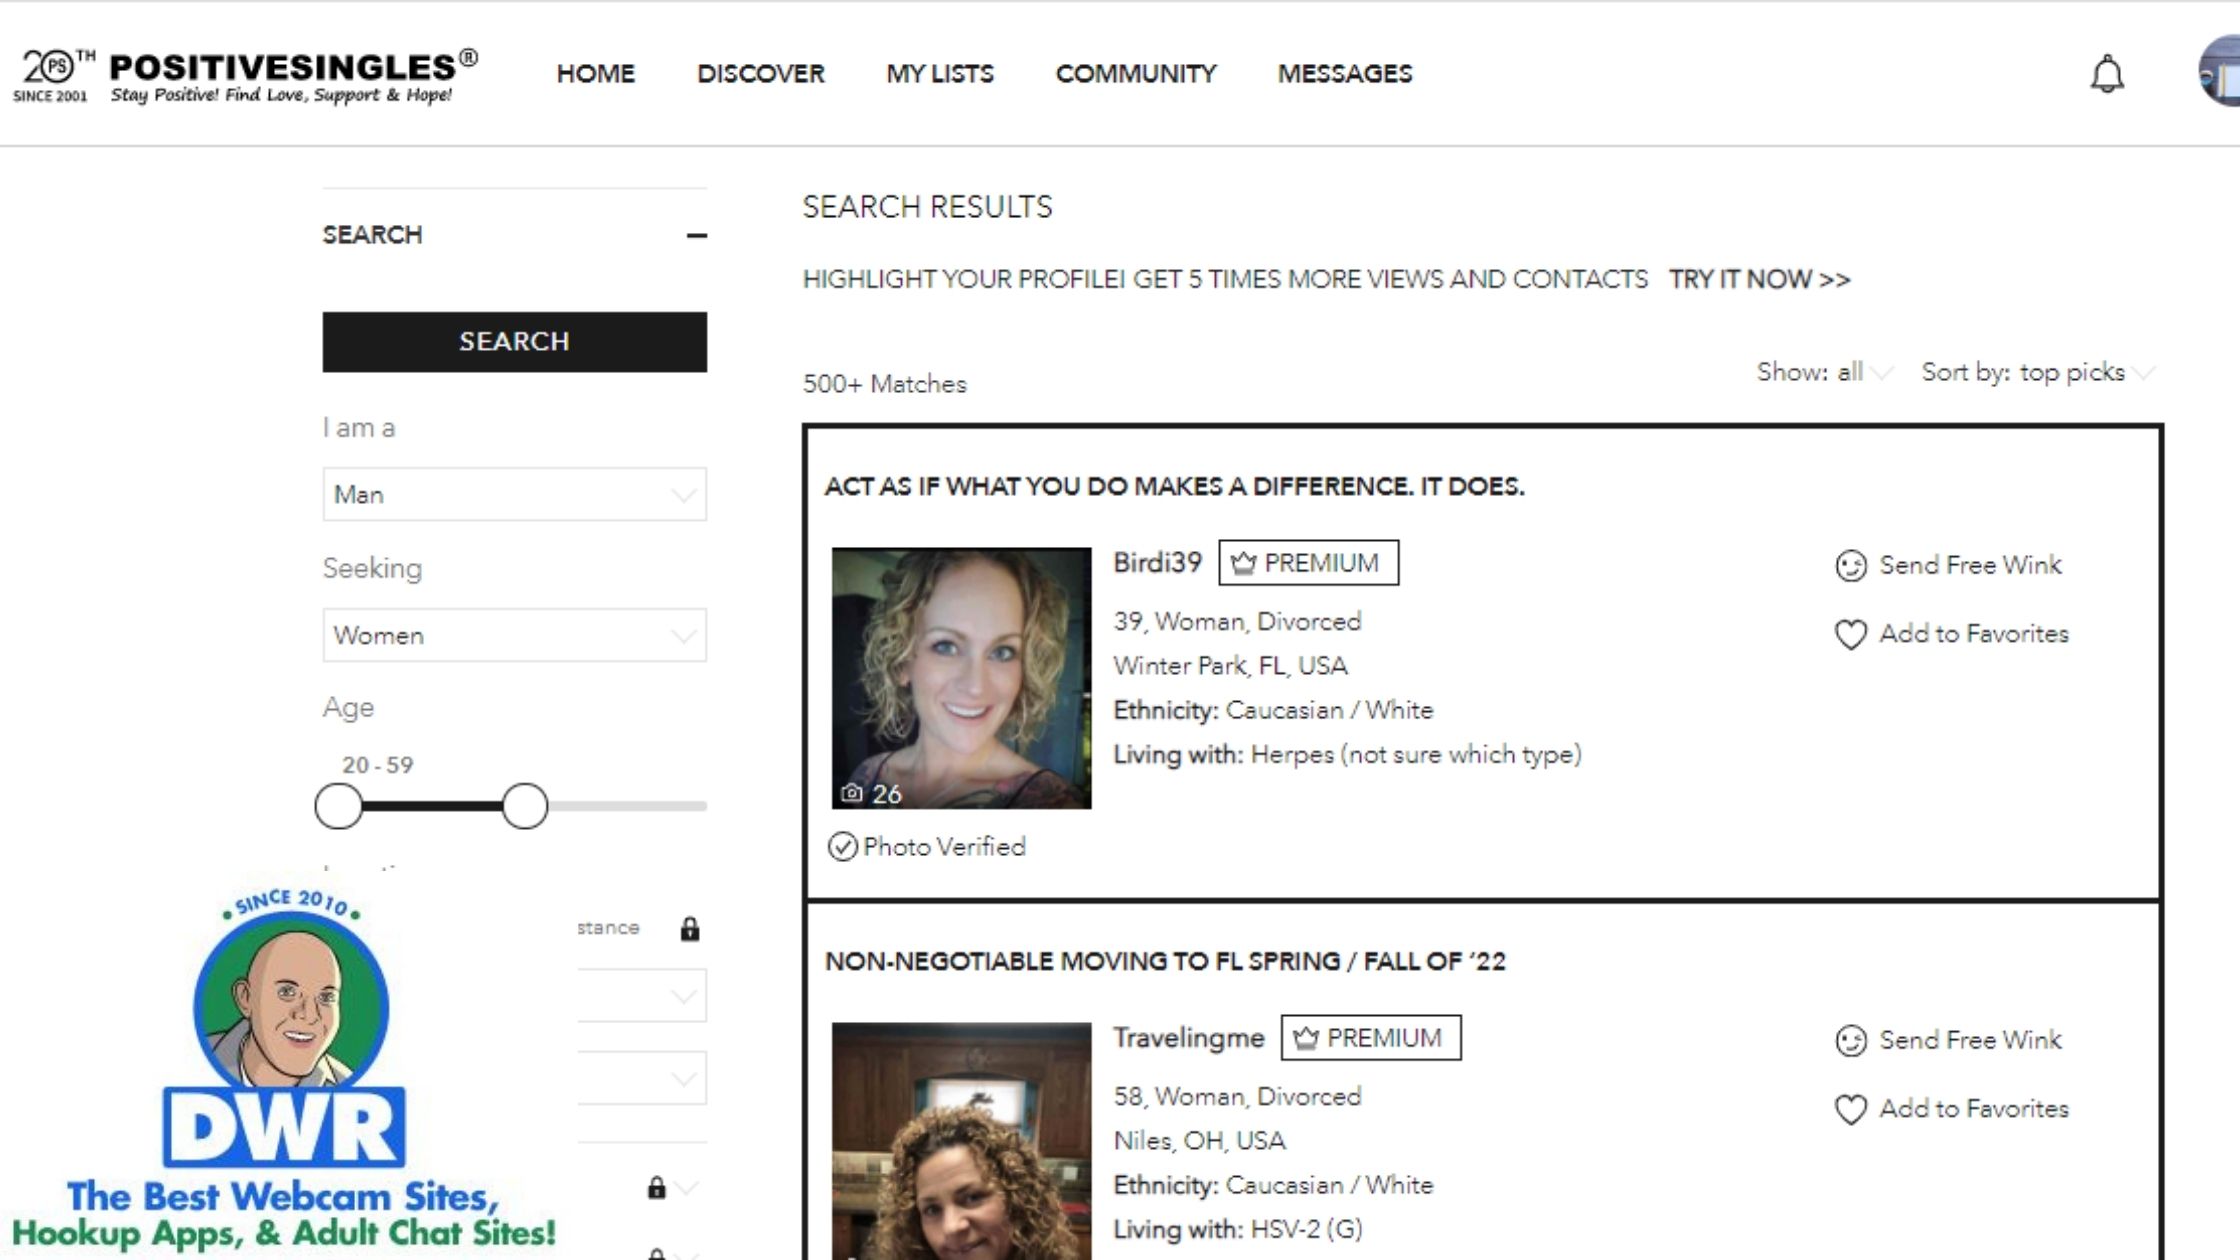The height and width of the screenshot is (1260, 2240).
Task: Click heart icon beside Travelingme profile
Action: pos(1851,1110)
